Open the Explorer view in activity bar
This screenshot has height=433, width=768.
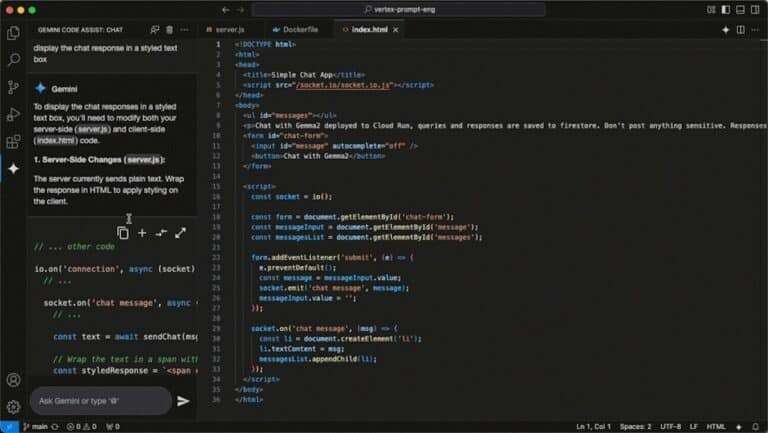tap(14, 33)
